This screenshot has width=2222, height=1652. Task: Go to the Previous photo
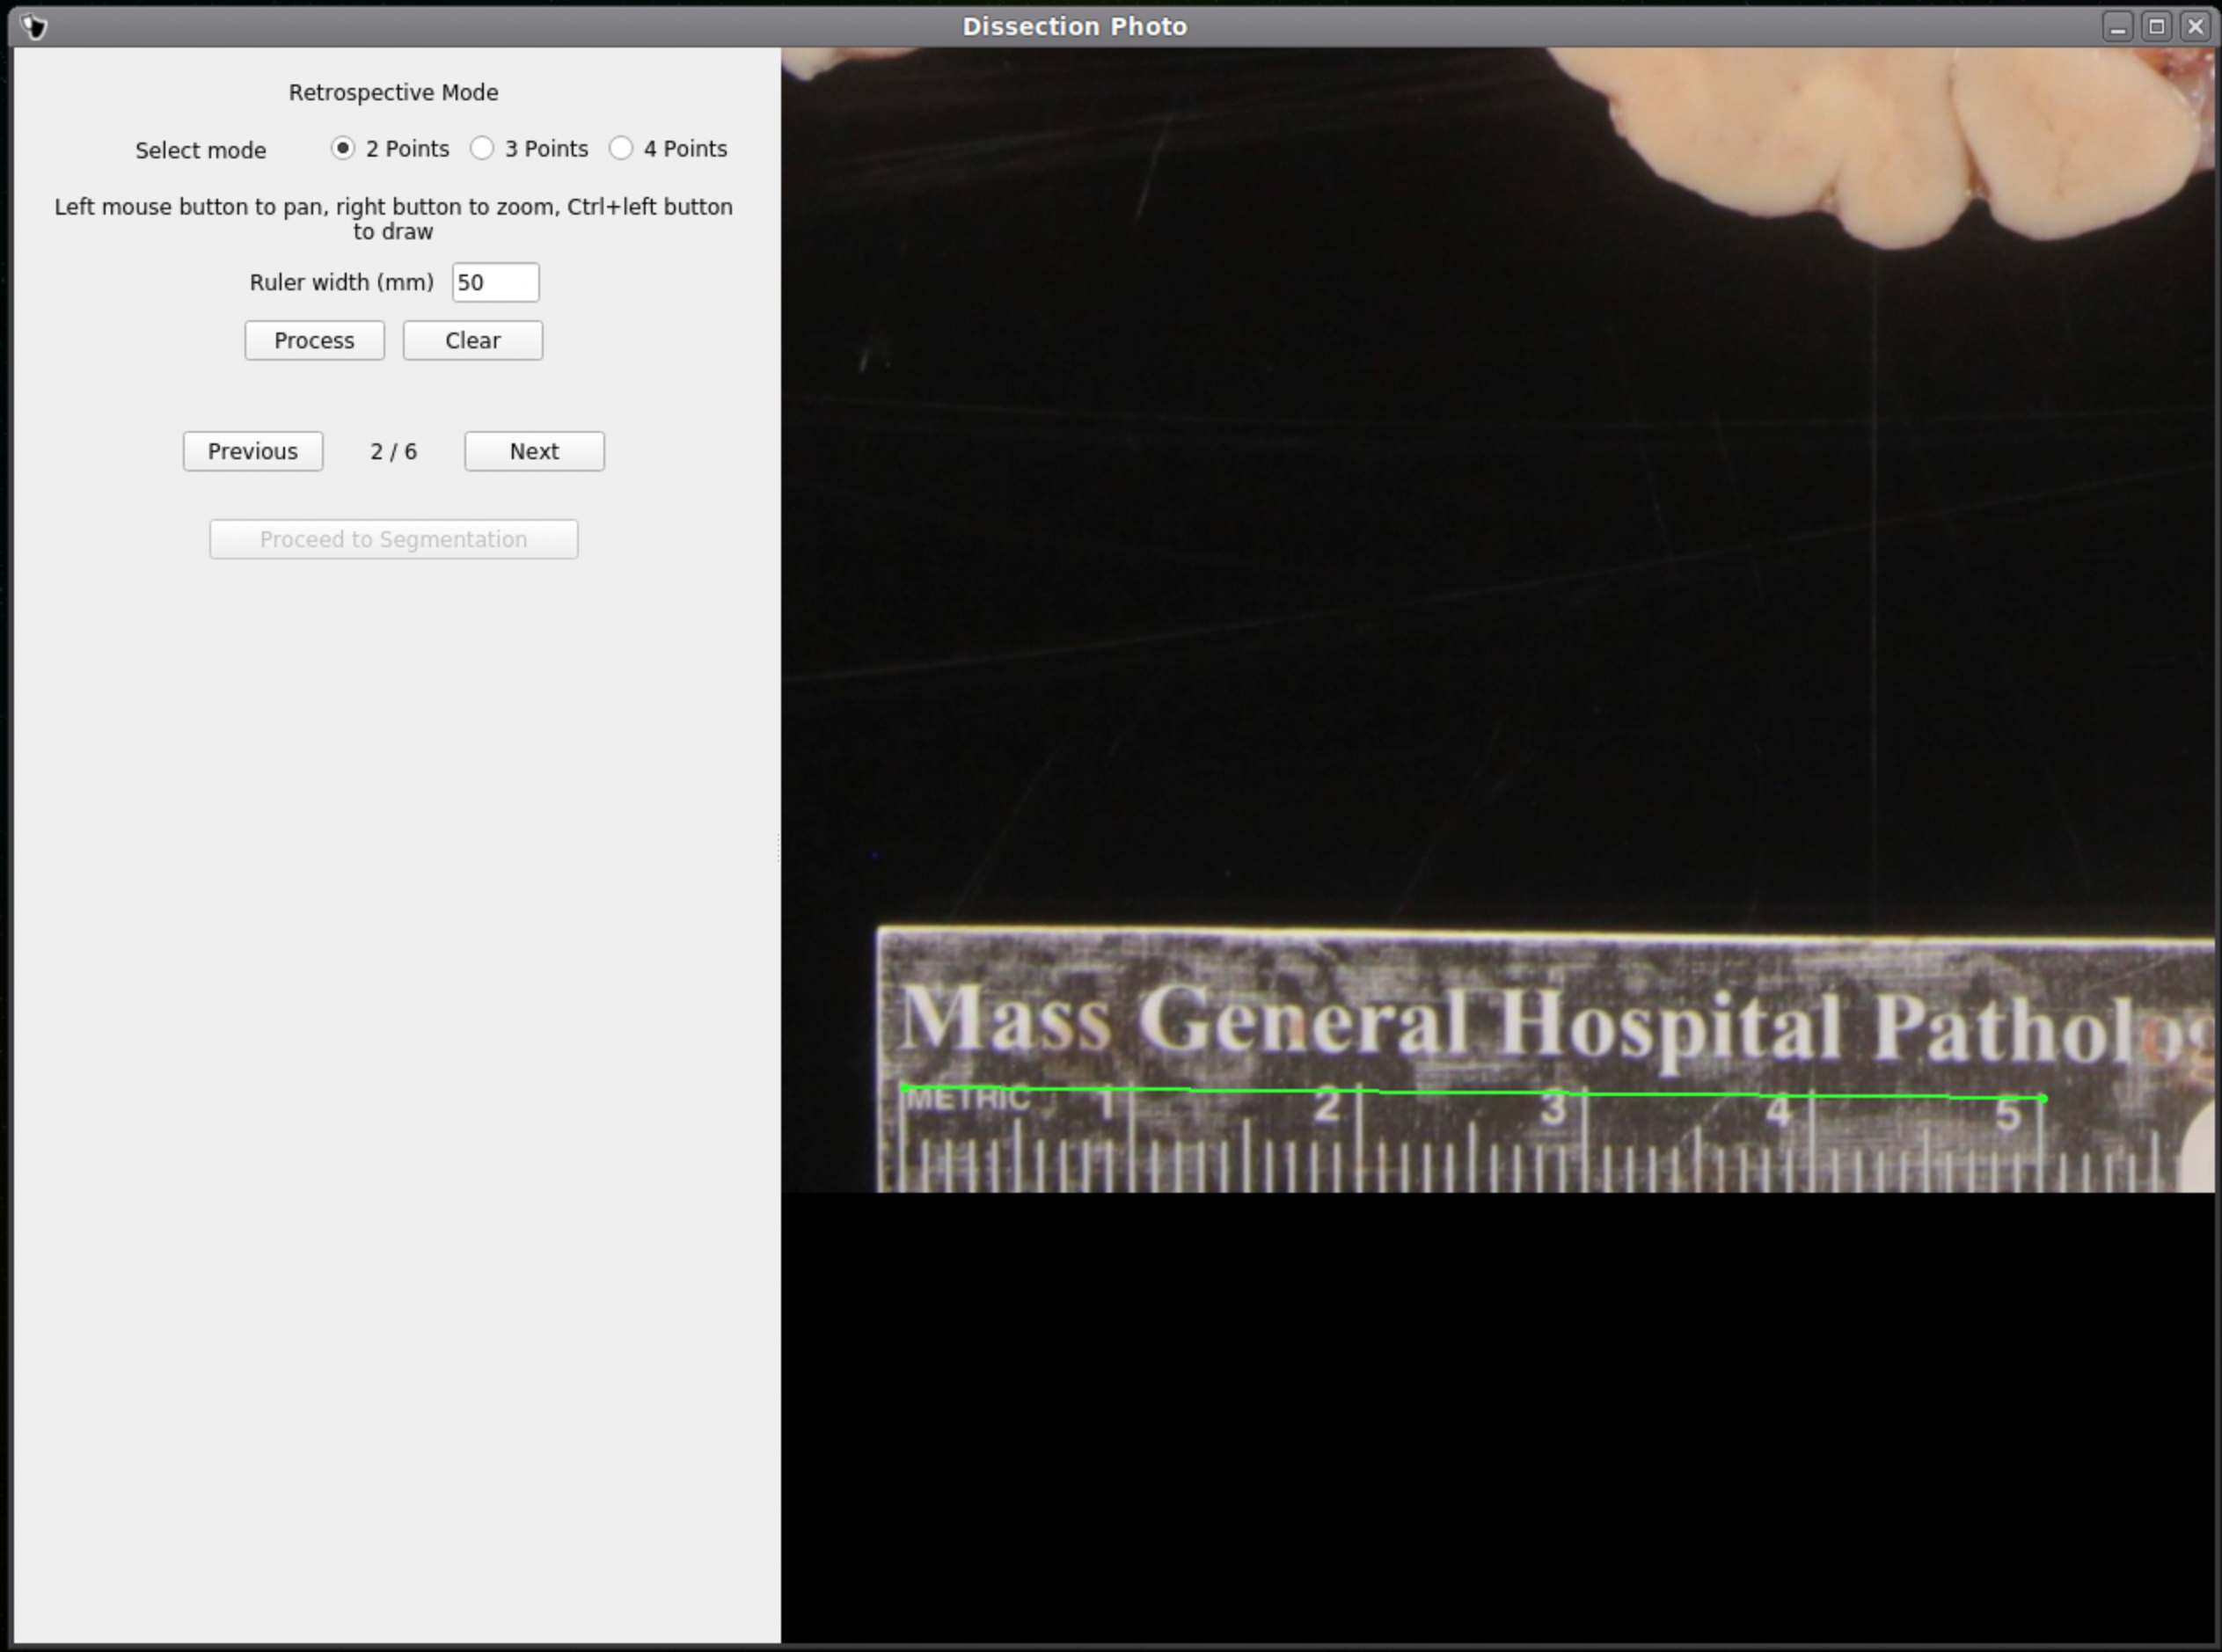(x=253, y=452)
